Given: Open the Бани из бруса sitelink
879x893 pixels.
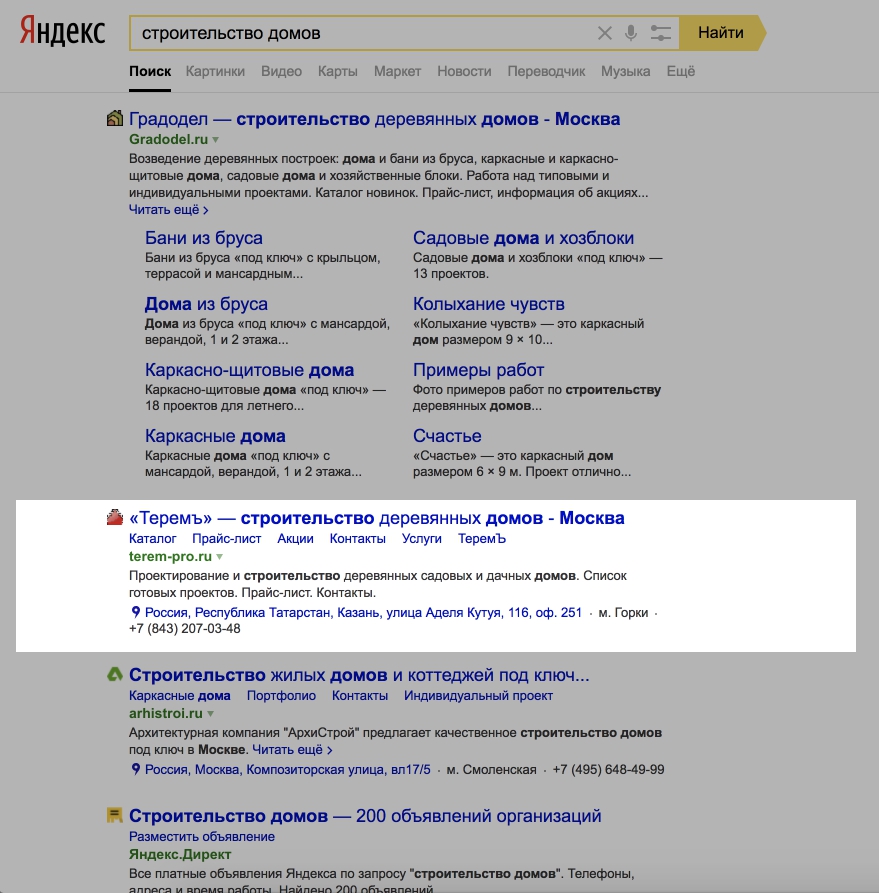Looking at the screenshot, I should click(203, 237).
